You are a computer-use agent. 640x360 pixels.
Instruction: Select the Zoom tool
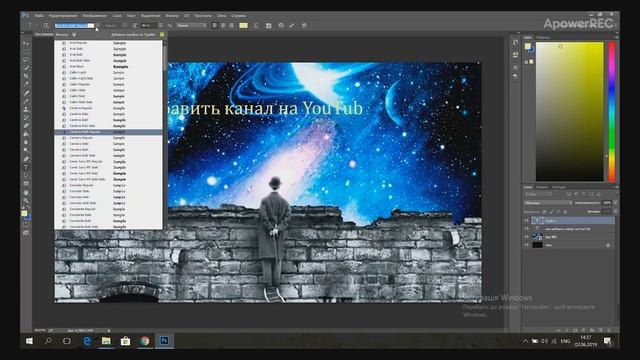(27, 200)
